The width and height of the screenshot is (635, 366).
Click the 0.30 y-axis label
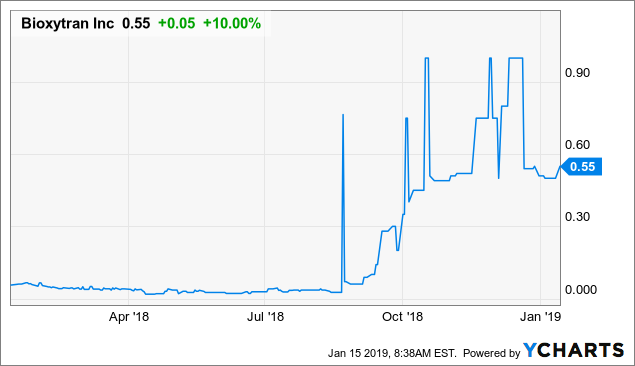(x=577, y=217)
